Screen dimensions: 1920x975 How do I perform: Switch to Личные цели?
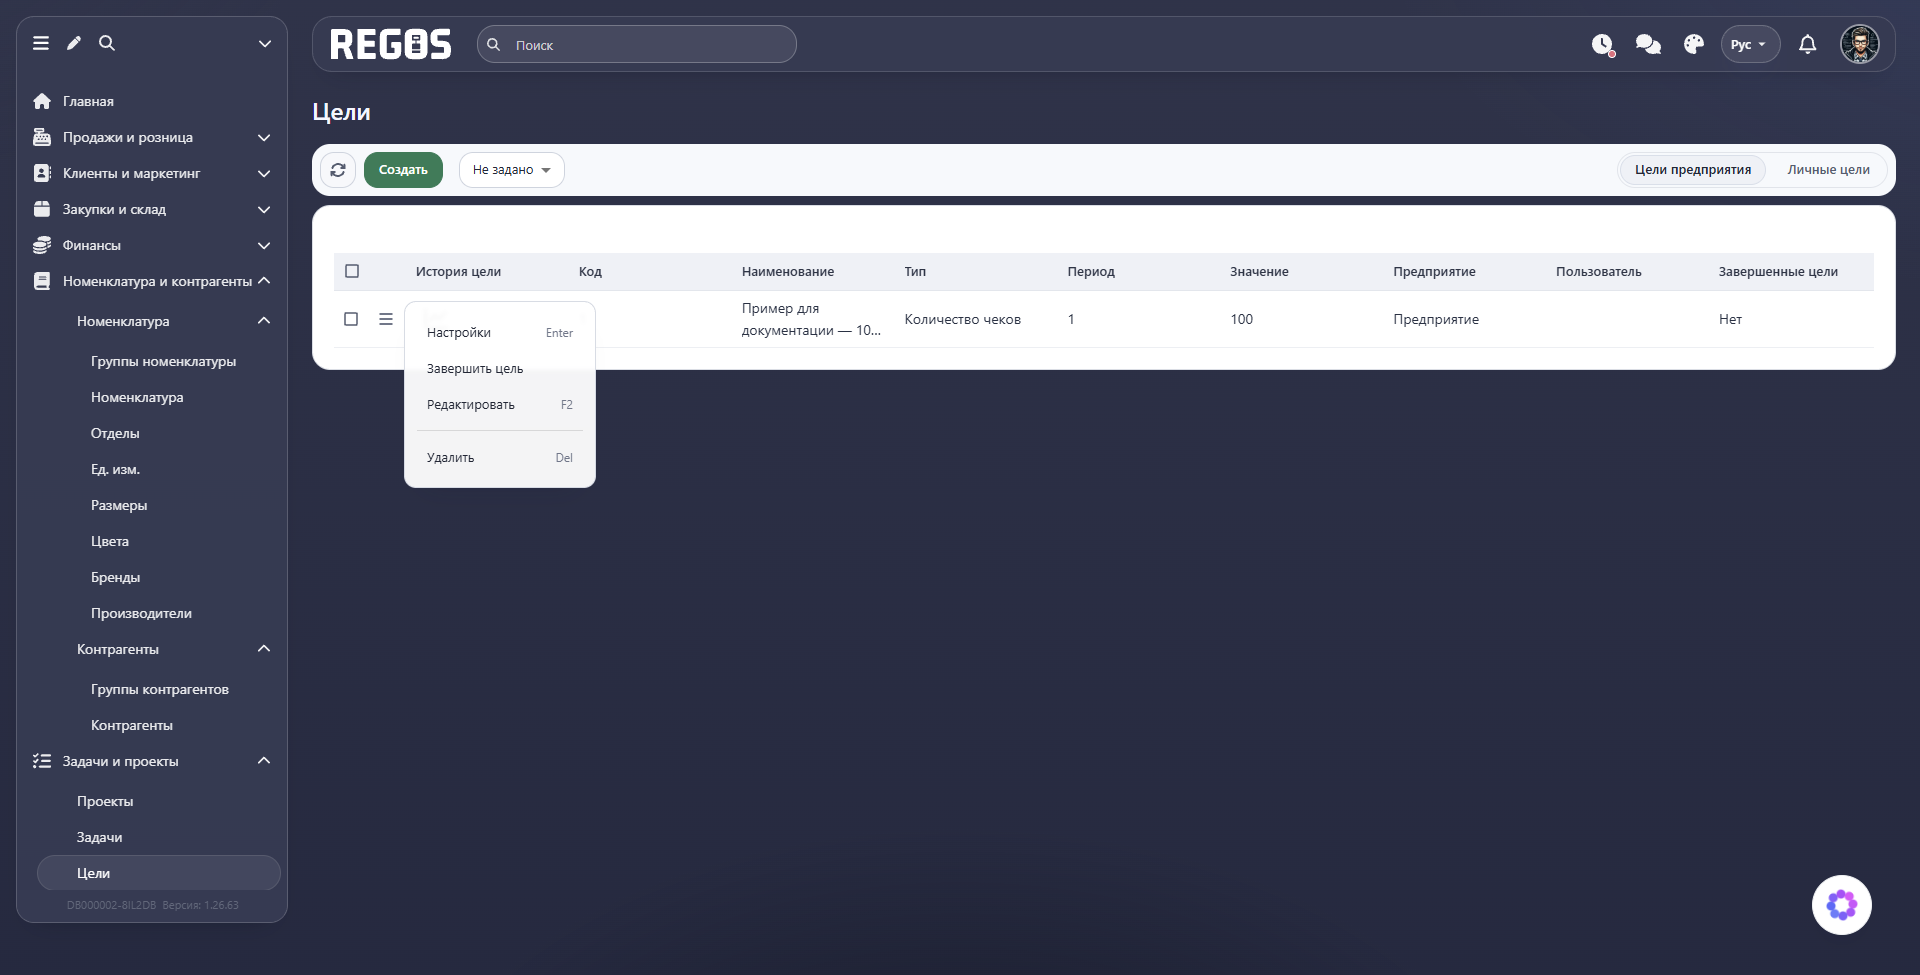click(1828, 170)
